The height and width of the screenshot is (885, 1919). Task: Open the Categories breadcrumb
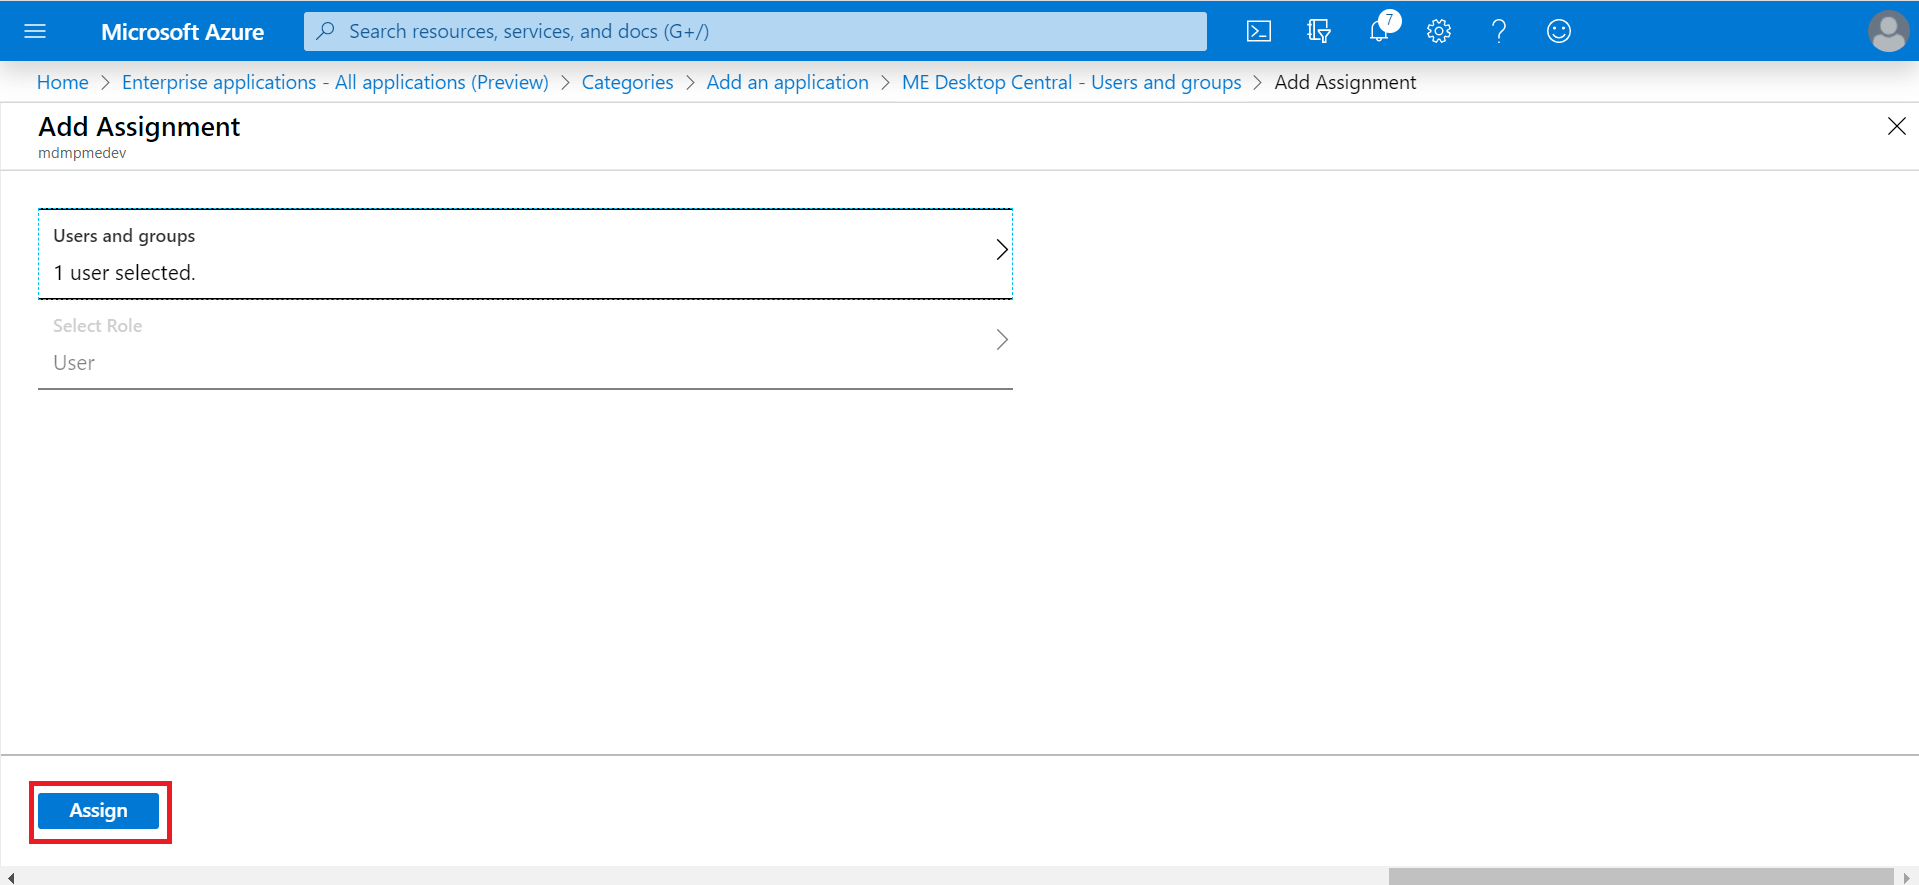point(627,82)
